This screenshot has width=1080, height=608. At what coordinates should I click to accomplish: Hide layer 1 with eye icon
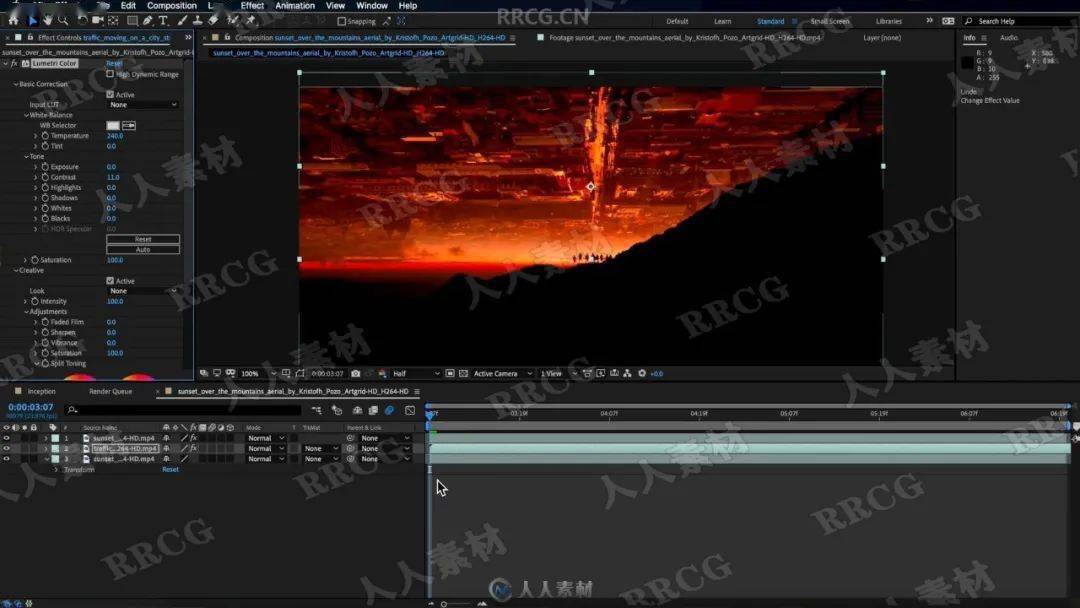click(x=7, y=438)
